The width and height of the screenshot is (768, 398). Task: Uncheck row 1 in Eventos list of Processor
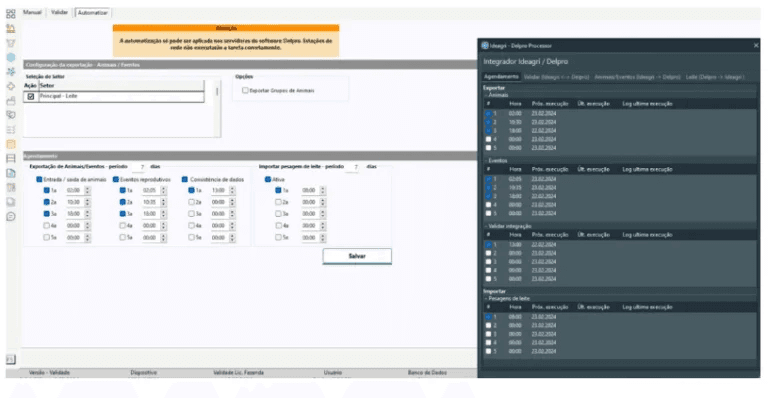488,179
